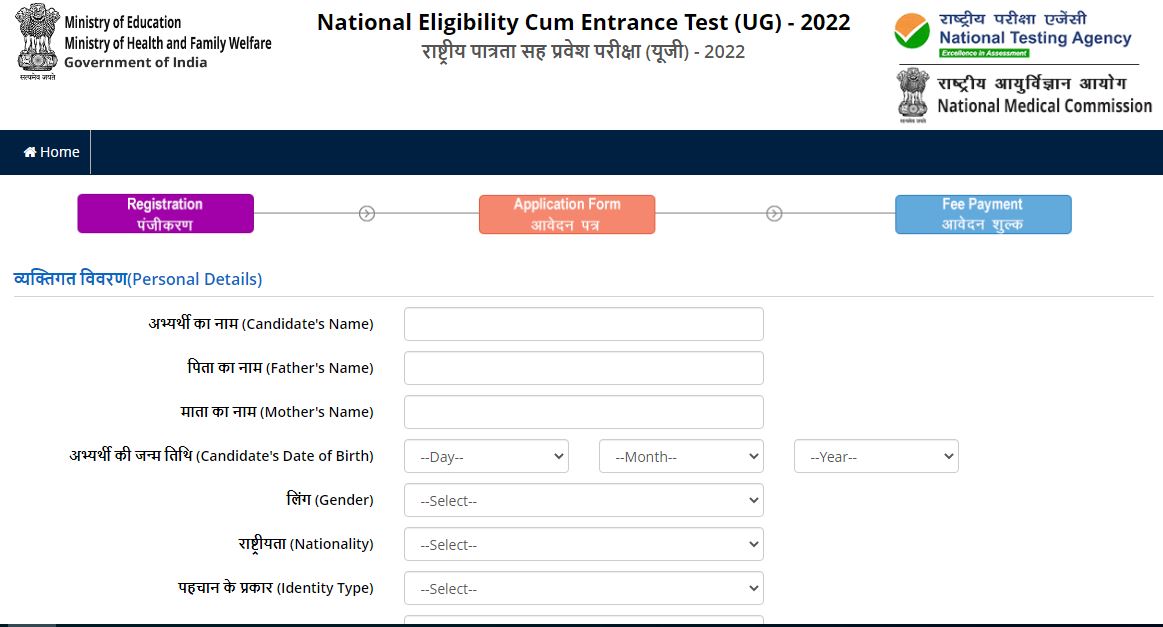This screenshot has height=627, width=1163.
Task: Click the arrow connector before Application Form step
Action: (x=367, y=213)
